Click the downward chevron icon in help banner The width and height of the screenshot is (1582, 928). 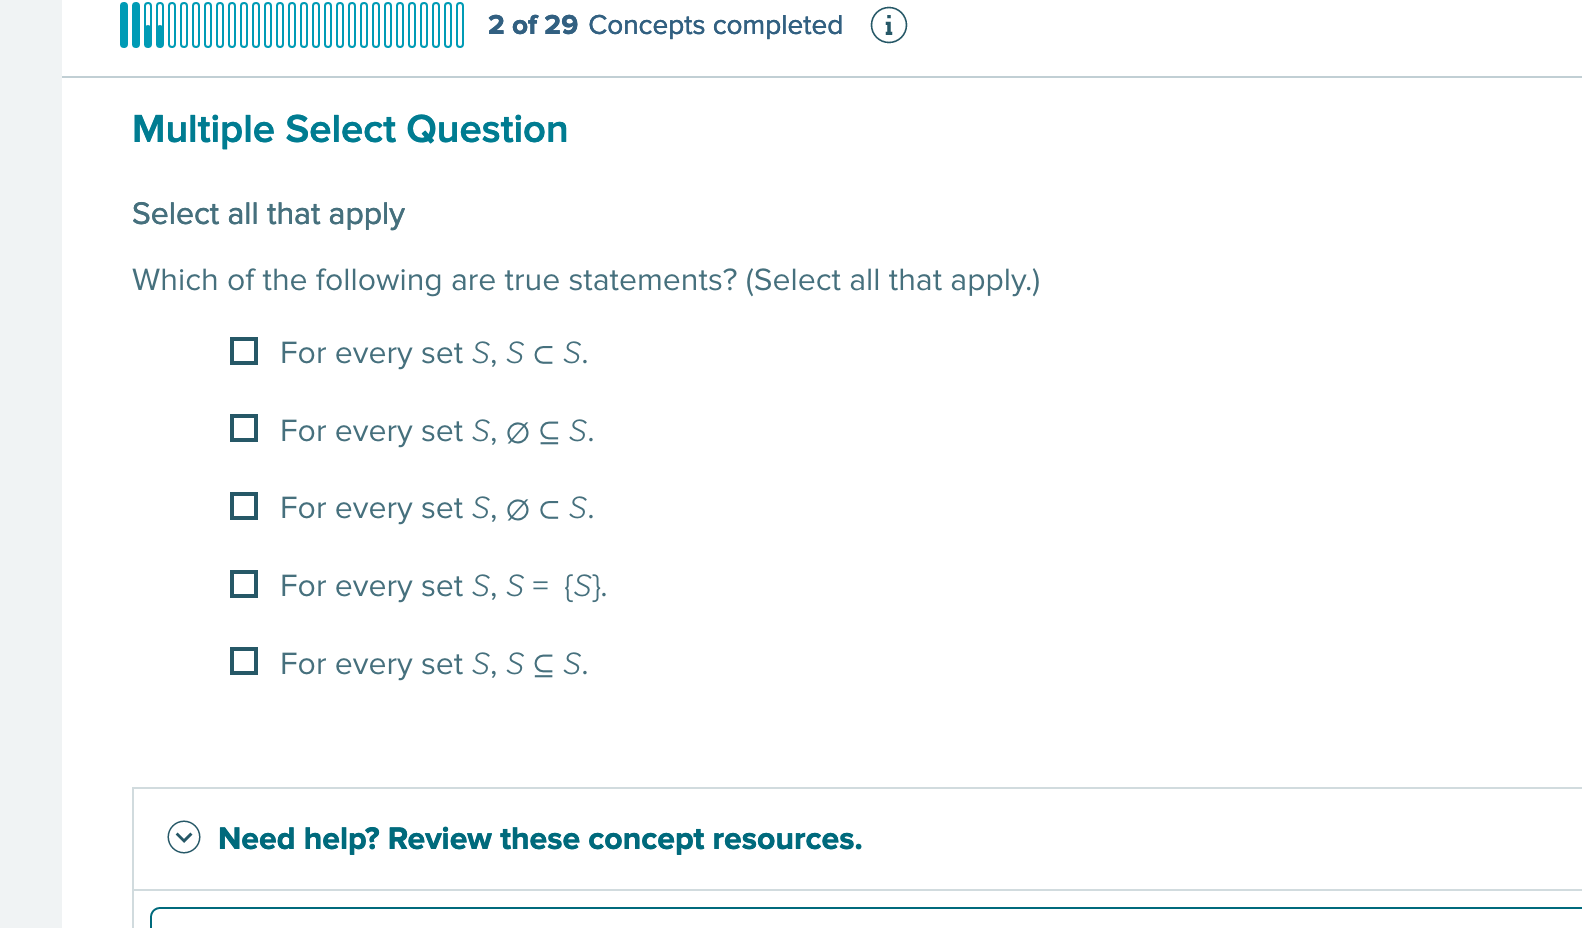[185, 838]
